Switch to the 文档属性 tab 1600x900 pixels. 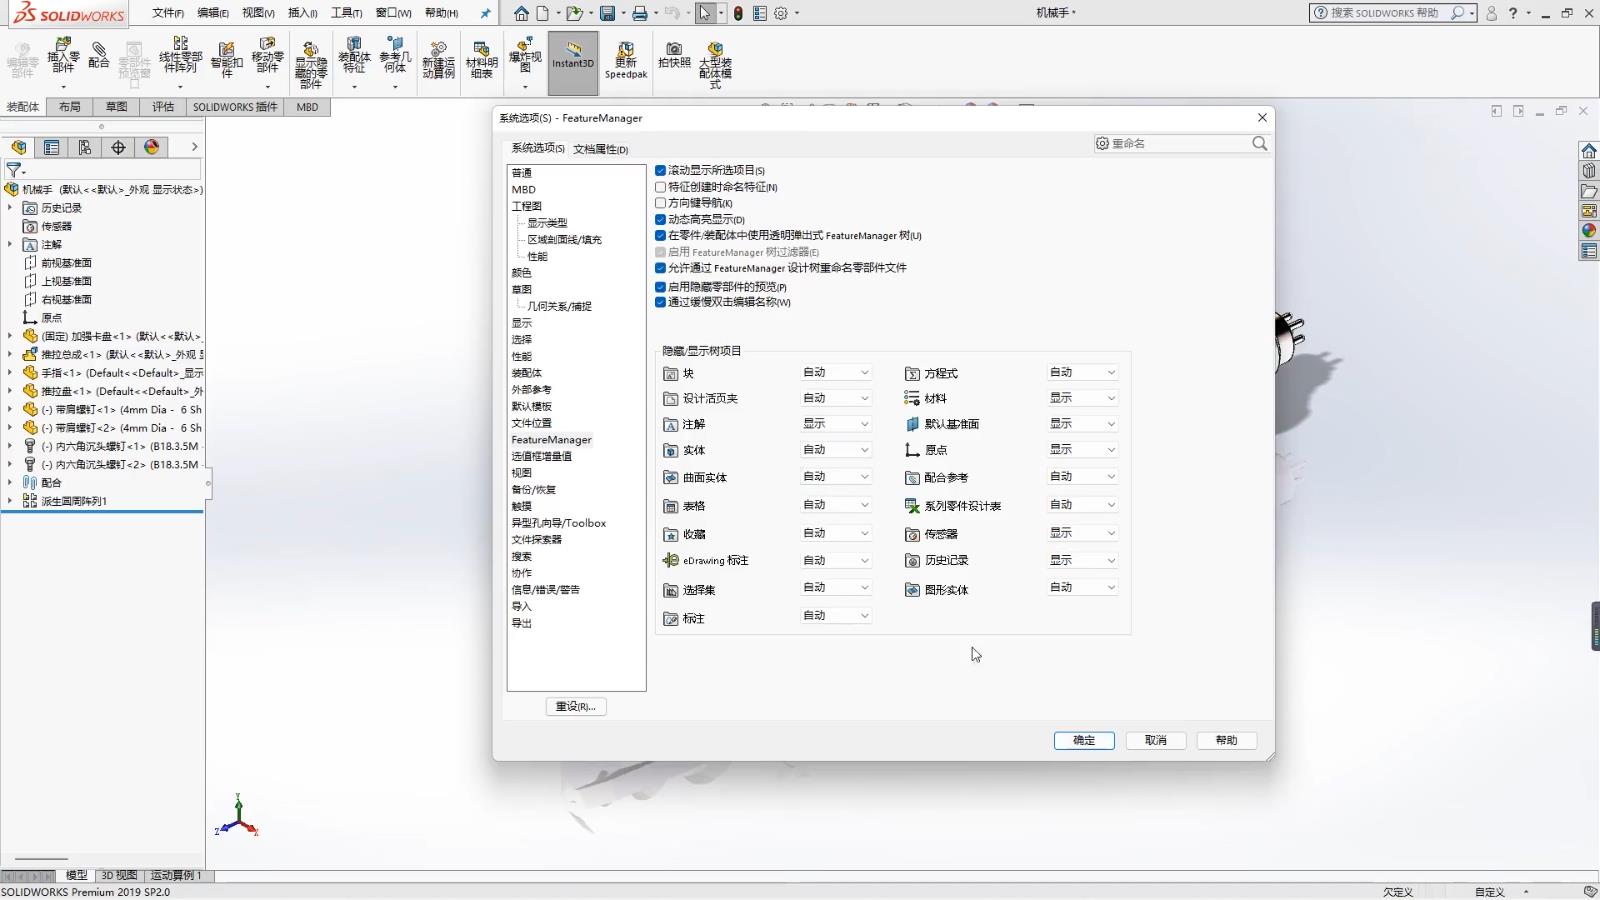[600, 149]
